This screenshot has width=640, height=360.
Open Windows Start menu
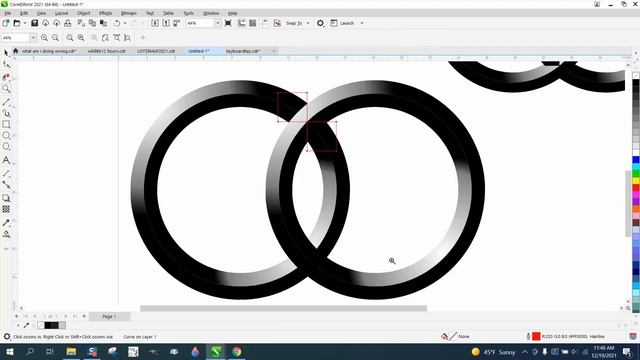coord(9,352)
